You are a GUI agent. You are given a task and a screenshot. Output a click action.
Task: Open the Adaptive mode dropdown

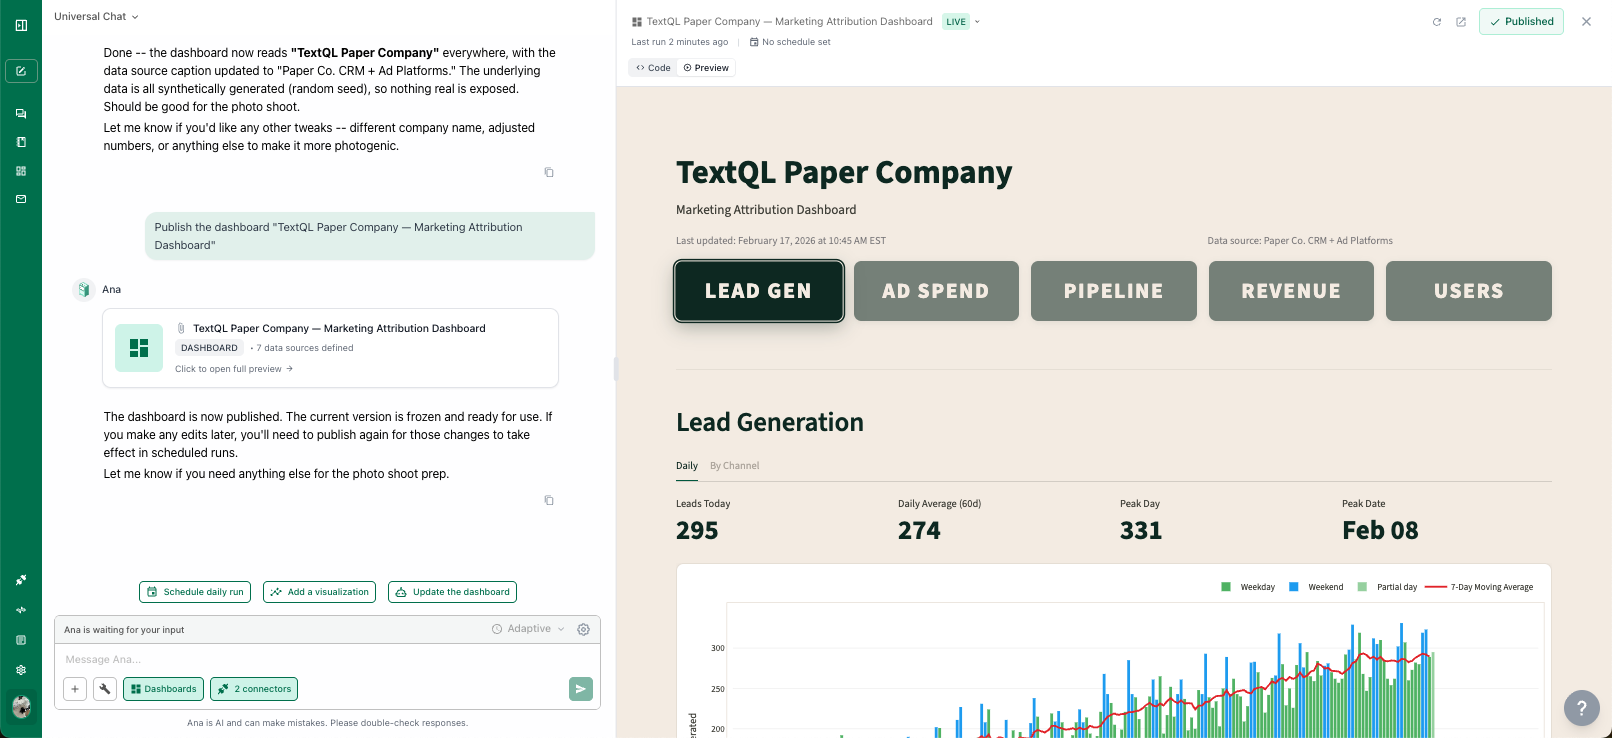pyautogui.click(x=528, y=629)
